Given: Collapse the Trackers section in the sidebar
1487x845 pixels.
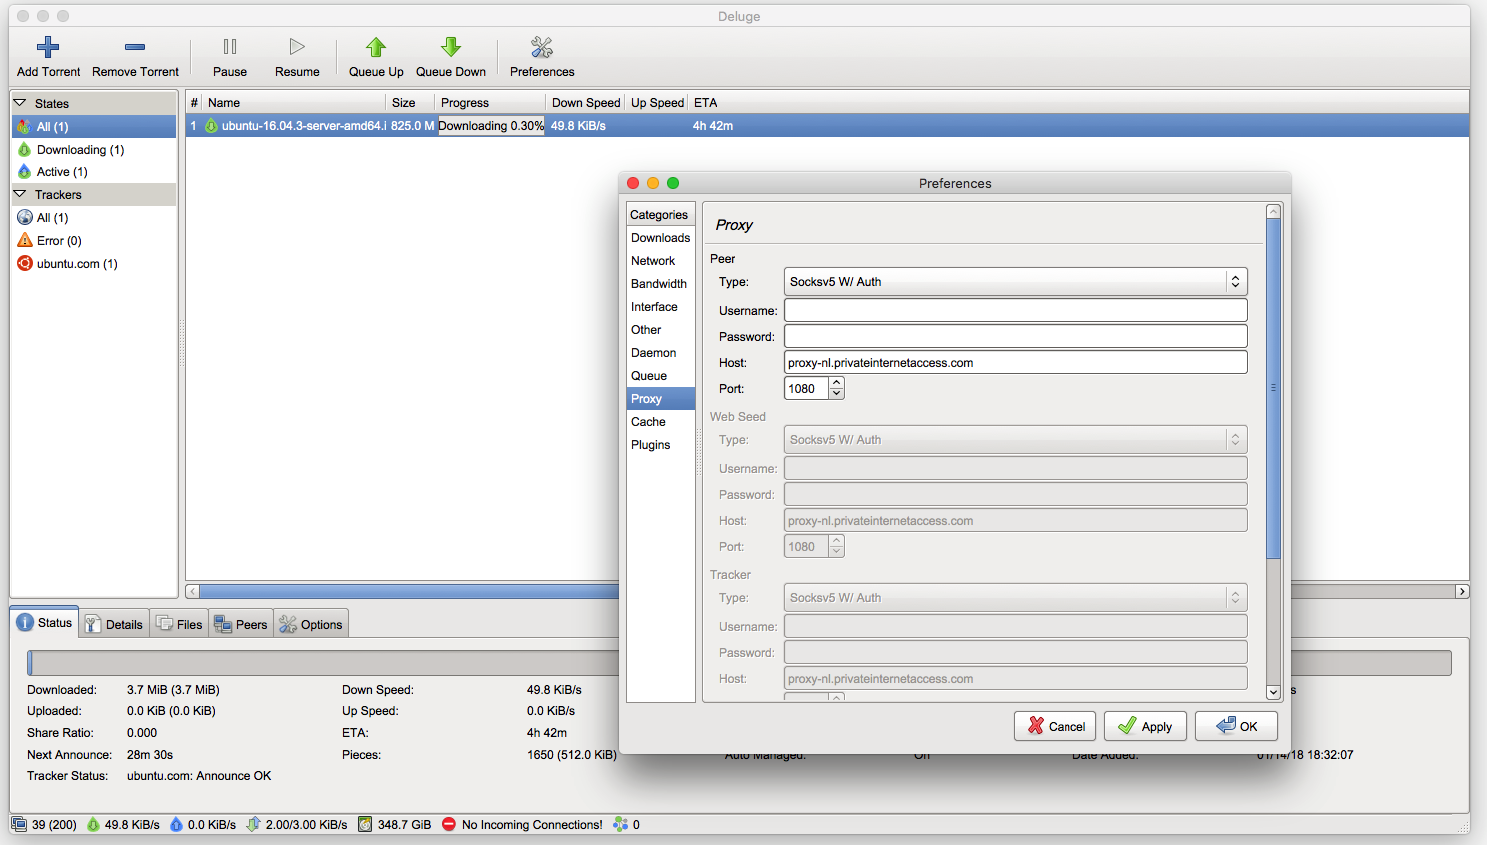Looking at the screenshot, I should 20,194.
